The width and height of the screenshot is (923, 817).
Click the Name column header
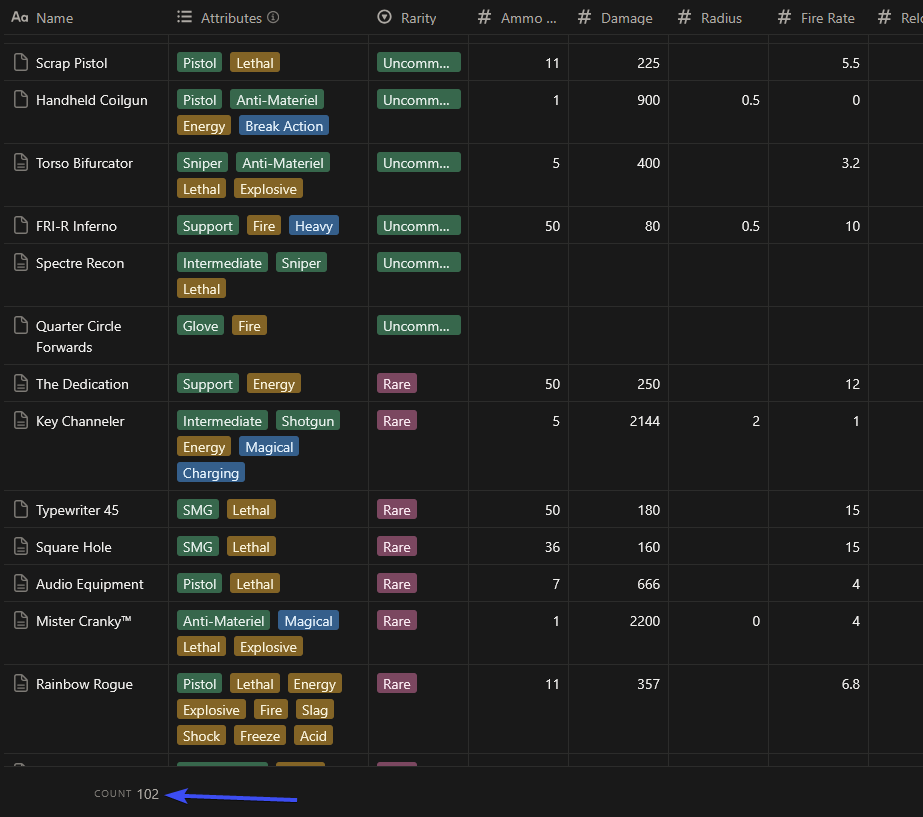(54, 18)
